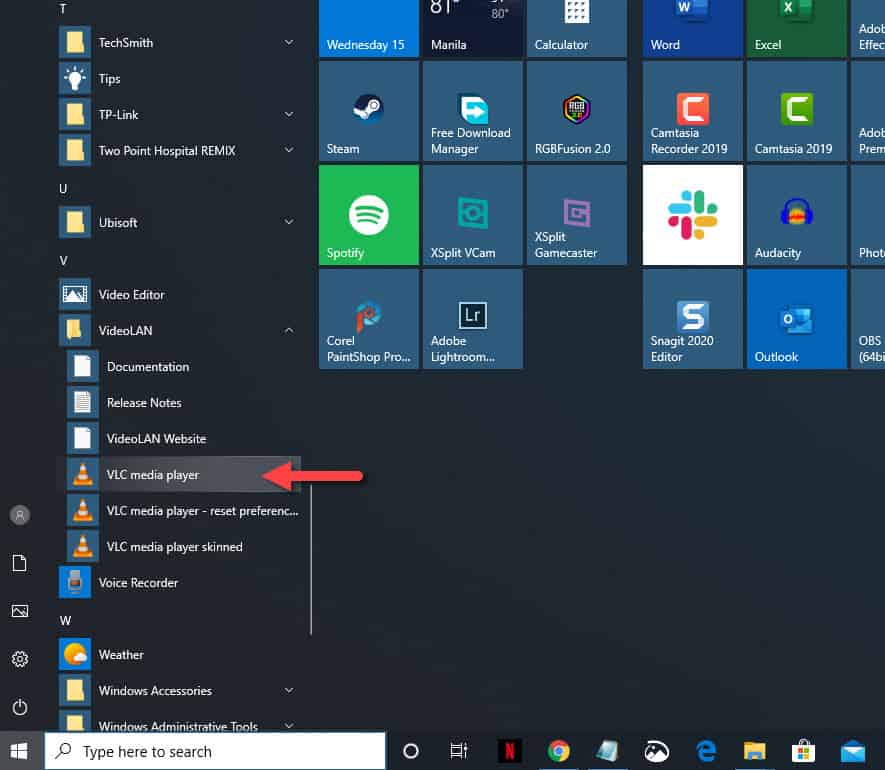The width and height of the screenshot is (885, 770).
Task: Expand the Windows Accessories folder
Action: click(178, 691)
